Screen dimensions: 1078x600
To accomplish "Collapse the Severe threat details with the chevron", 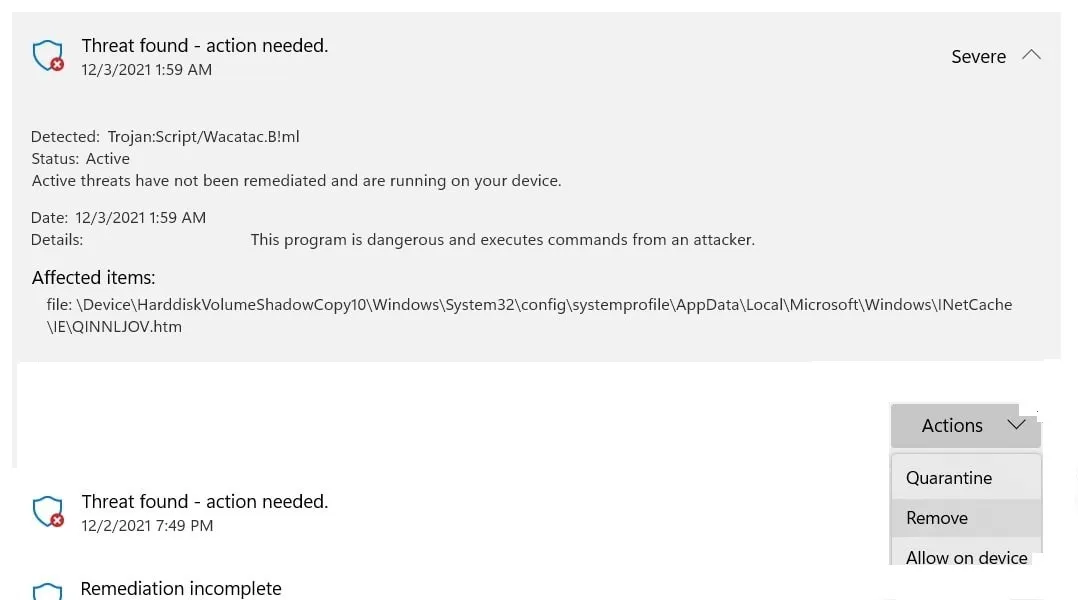I will tap(1032, 55).
